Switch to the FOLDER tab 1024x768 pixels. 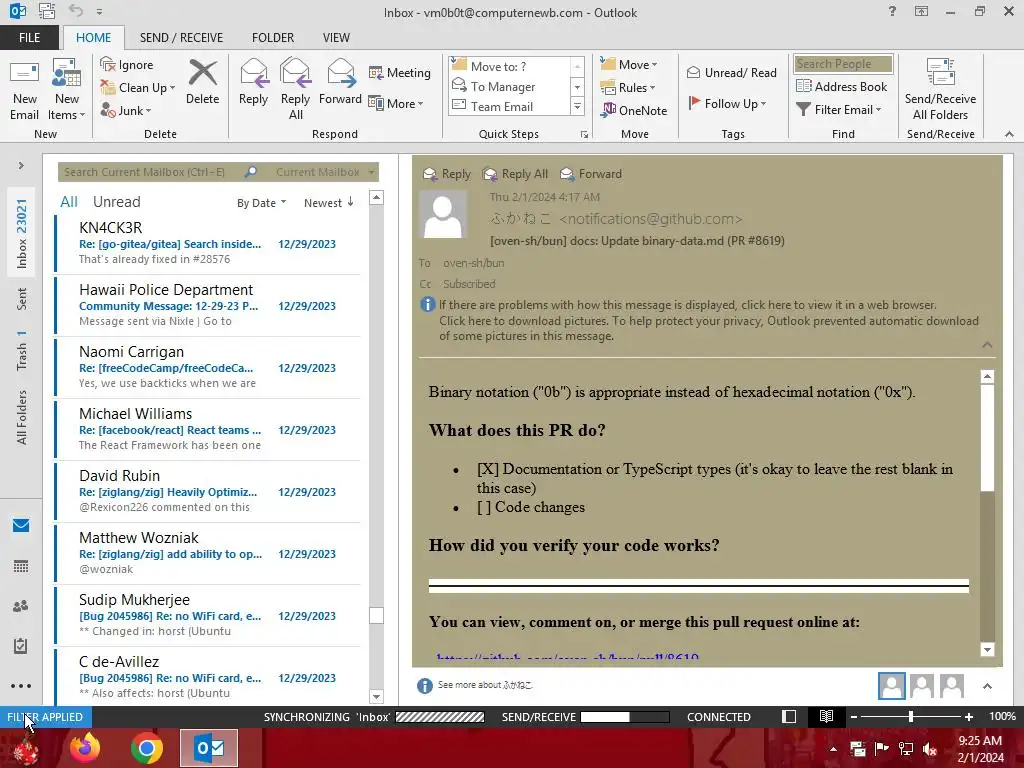(273, 38)
